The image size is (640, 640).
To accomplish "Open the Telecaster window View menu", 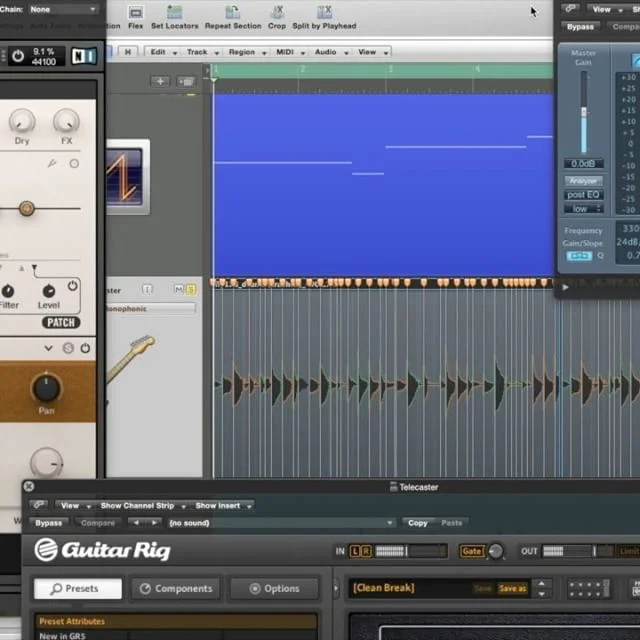I will pos(75,506).
